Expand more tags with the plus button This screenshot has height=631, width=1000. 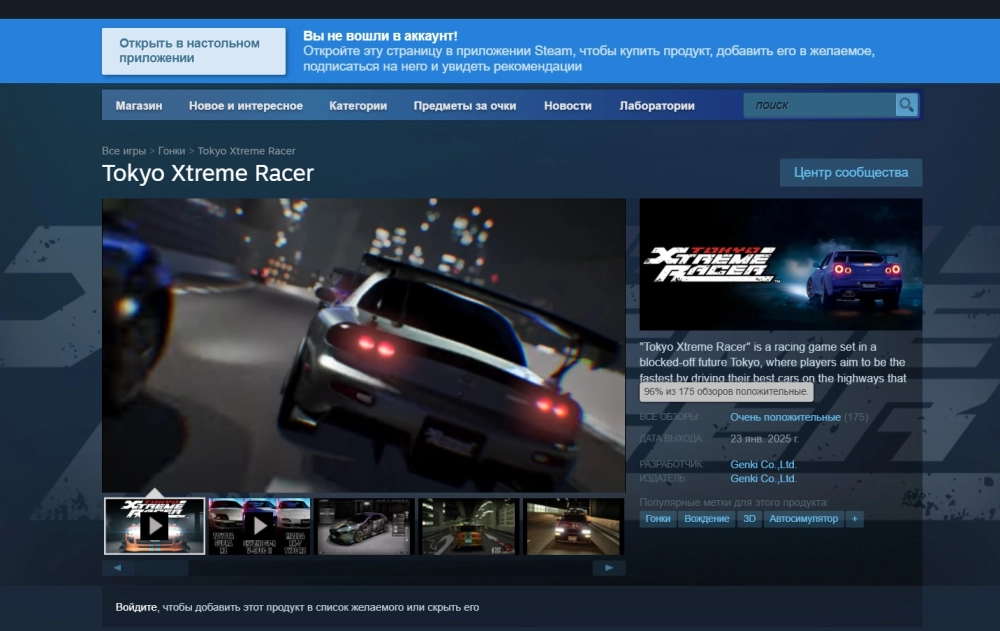[x=854, y=519]
